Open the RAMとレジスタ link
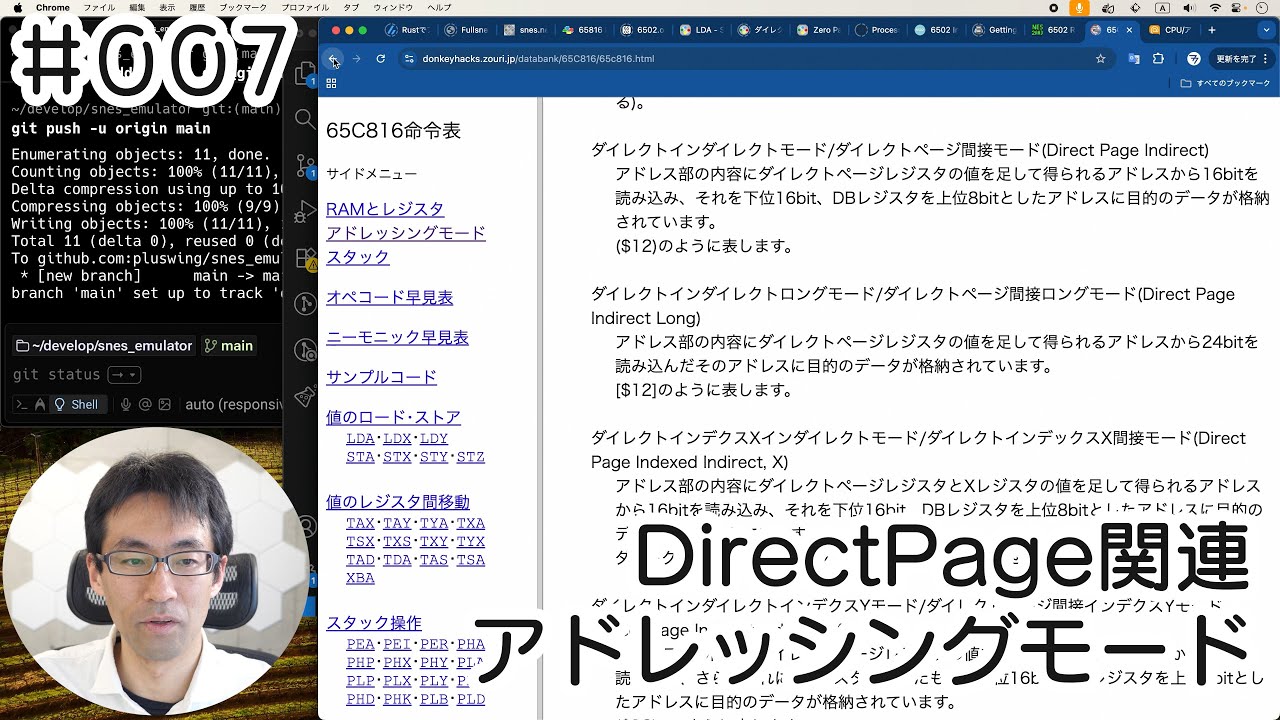This screenshot has width=1280, height=720. (x=385, y=209)
